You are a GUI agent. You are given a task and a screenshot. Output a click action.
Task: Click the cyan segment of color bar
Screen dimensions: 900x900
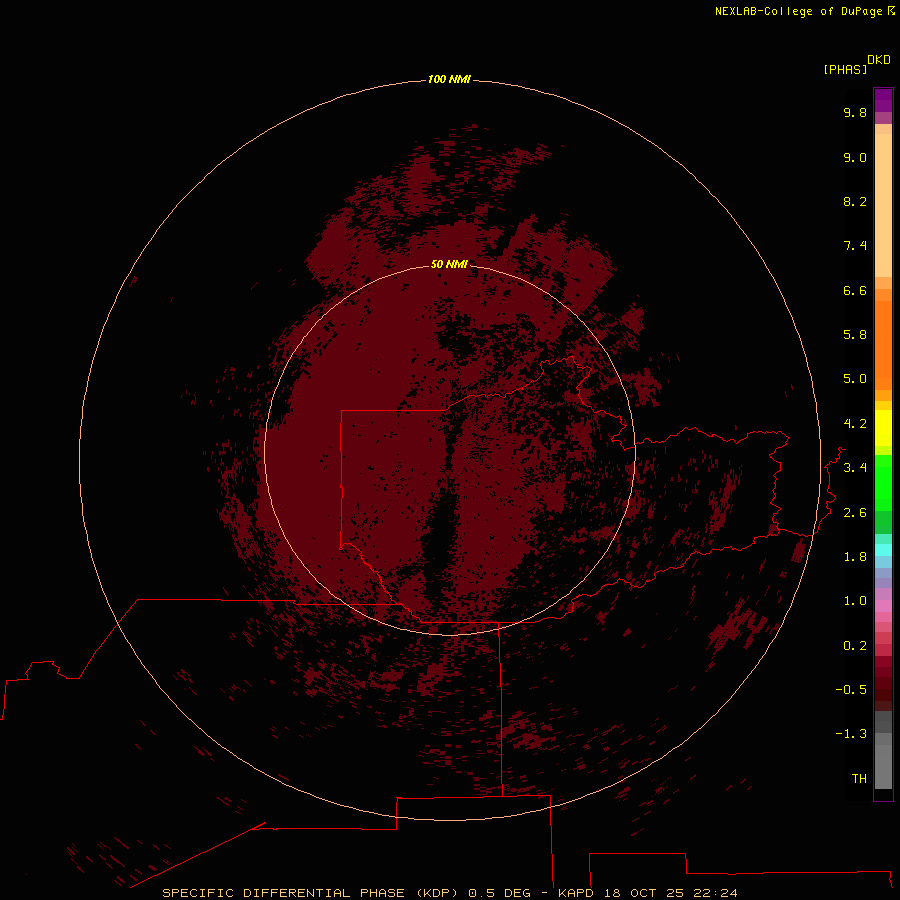point(883,549)
